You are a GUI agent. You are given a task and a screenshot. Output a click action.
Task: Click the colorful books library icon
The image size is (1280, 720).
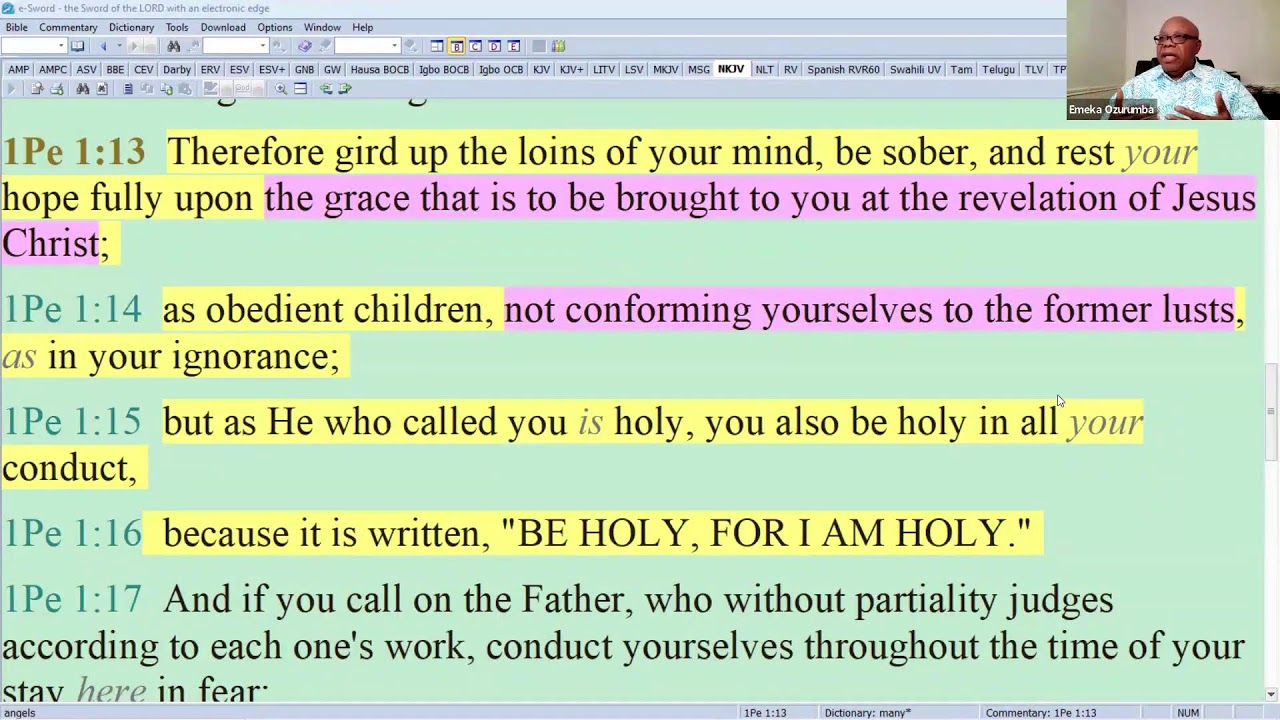[558, 46]
